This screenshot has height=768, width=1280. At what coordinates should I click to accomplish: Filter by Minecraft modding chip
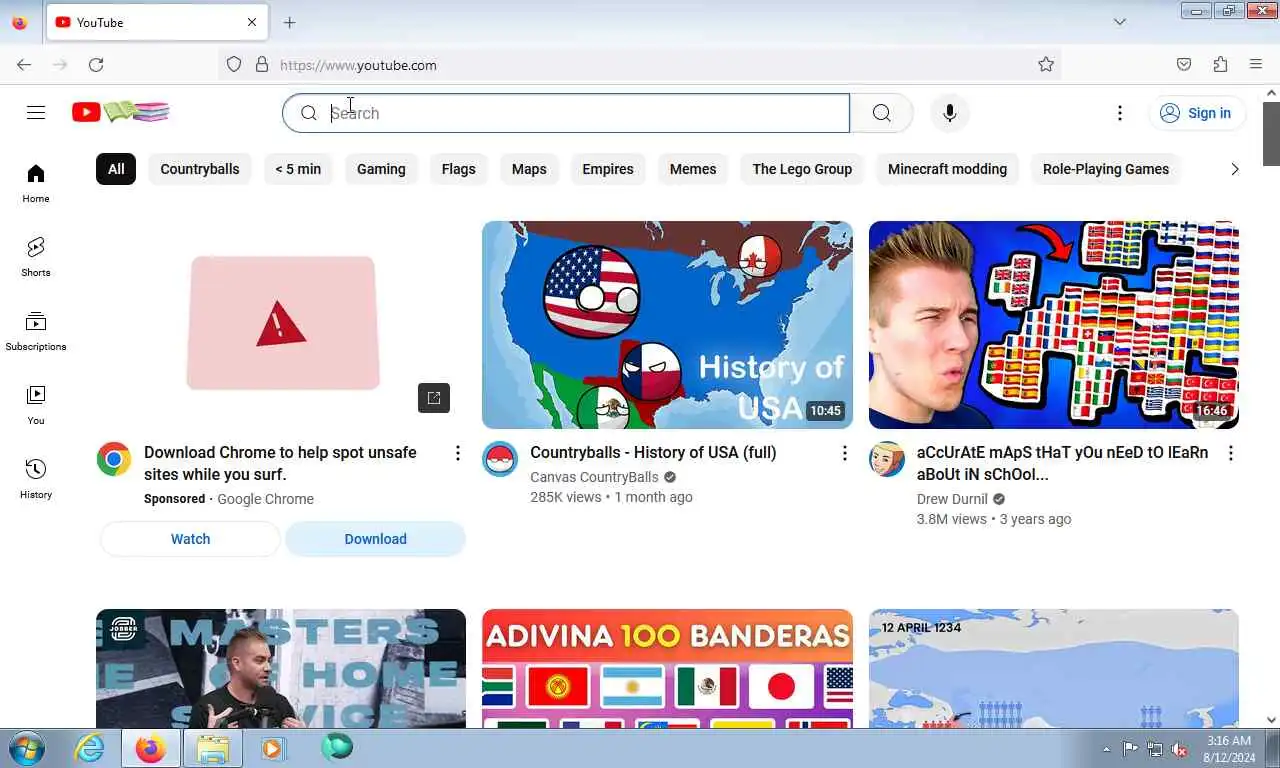(947, 169)
